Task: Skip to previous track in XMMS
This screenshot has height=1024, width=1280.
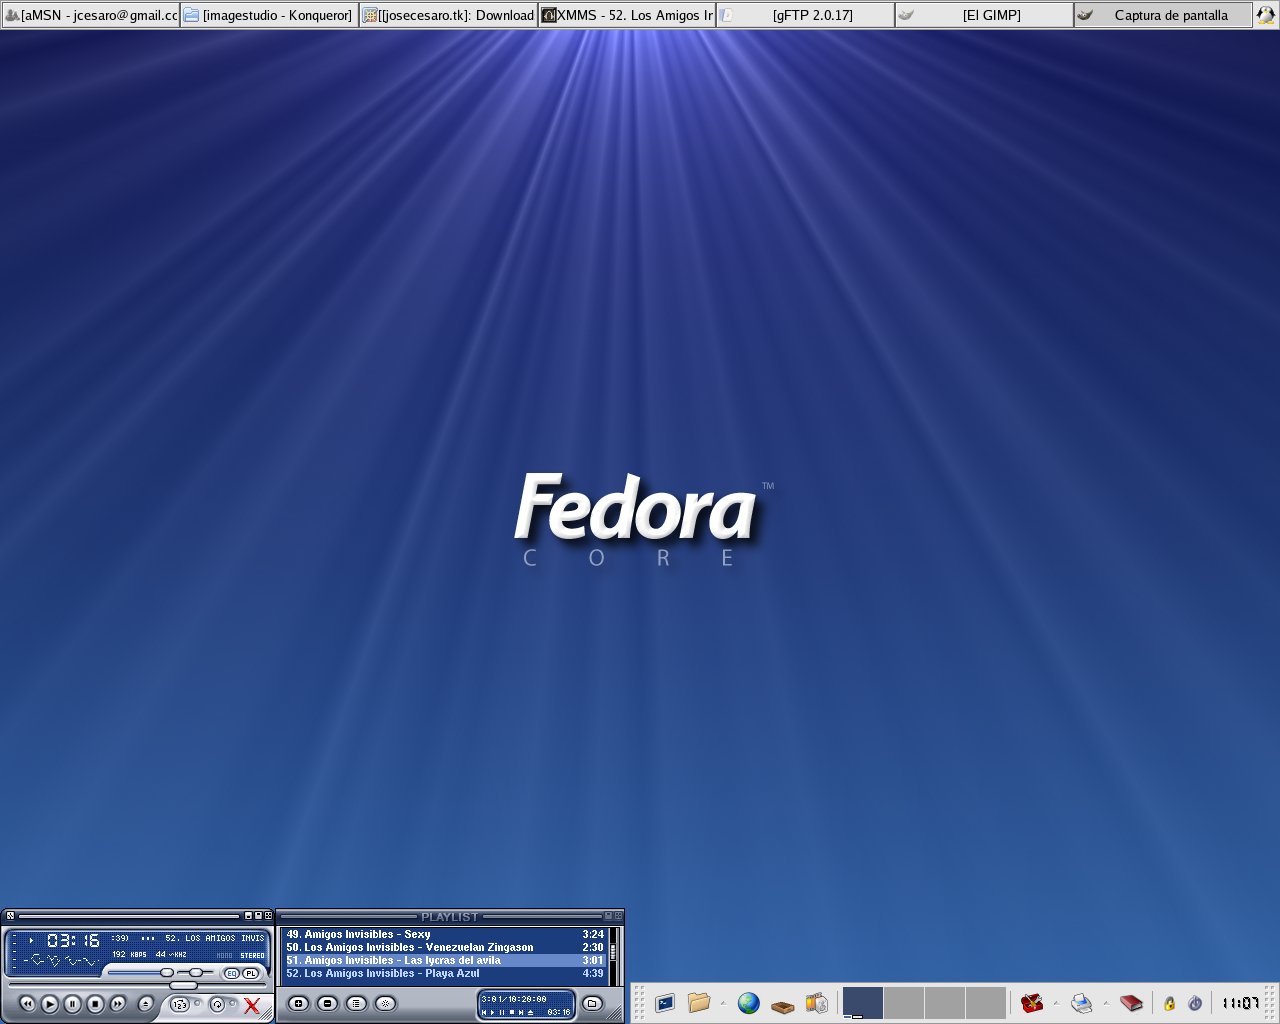Action: [27, 1004]
